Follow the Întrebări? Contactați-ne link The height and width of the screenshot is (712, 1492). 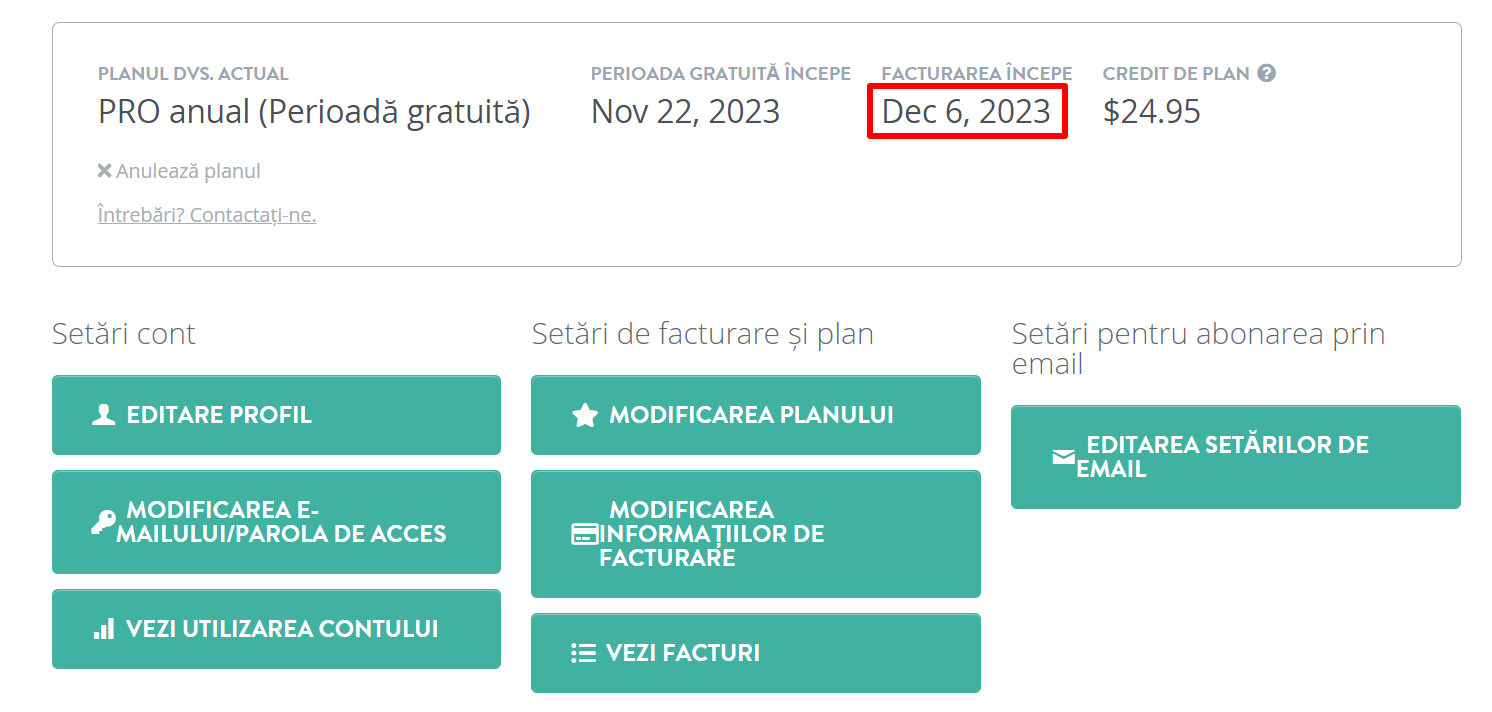[207, 214]
